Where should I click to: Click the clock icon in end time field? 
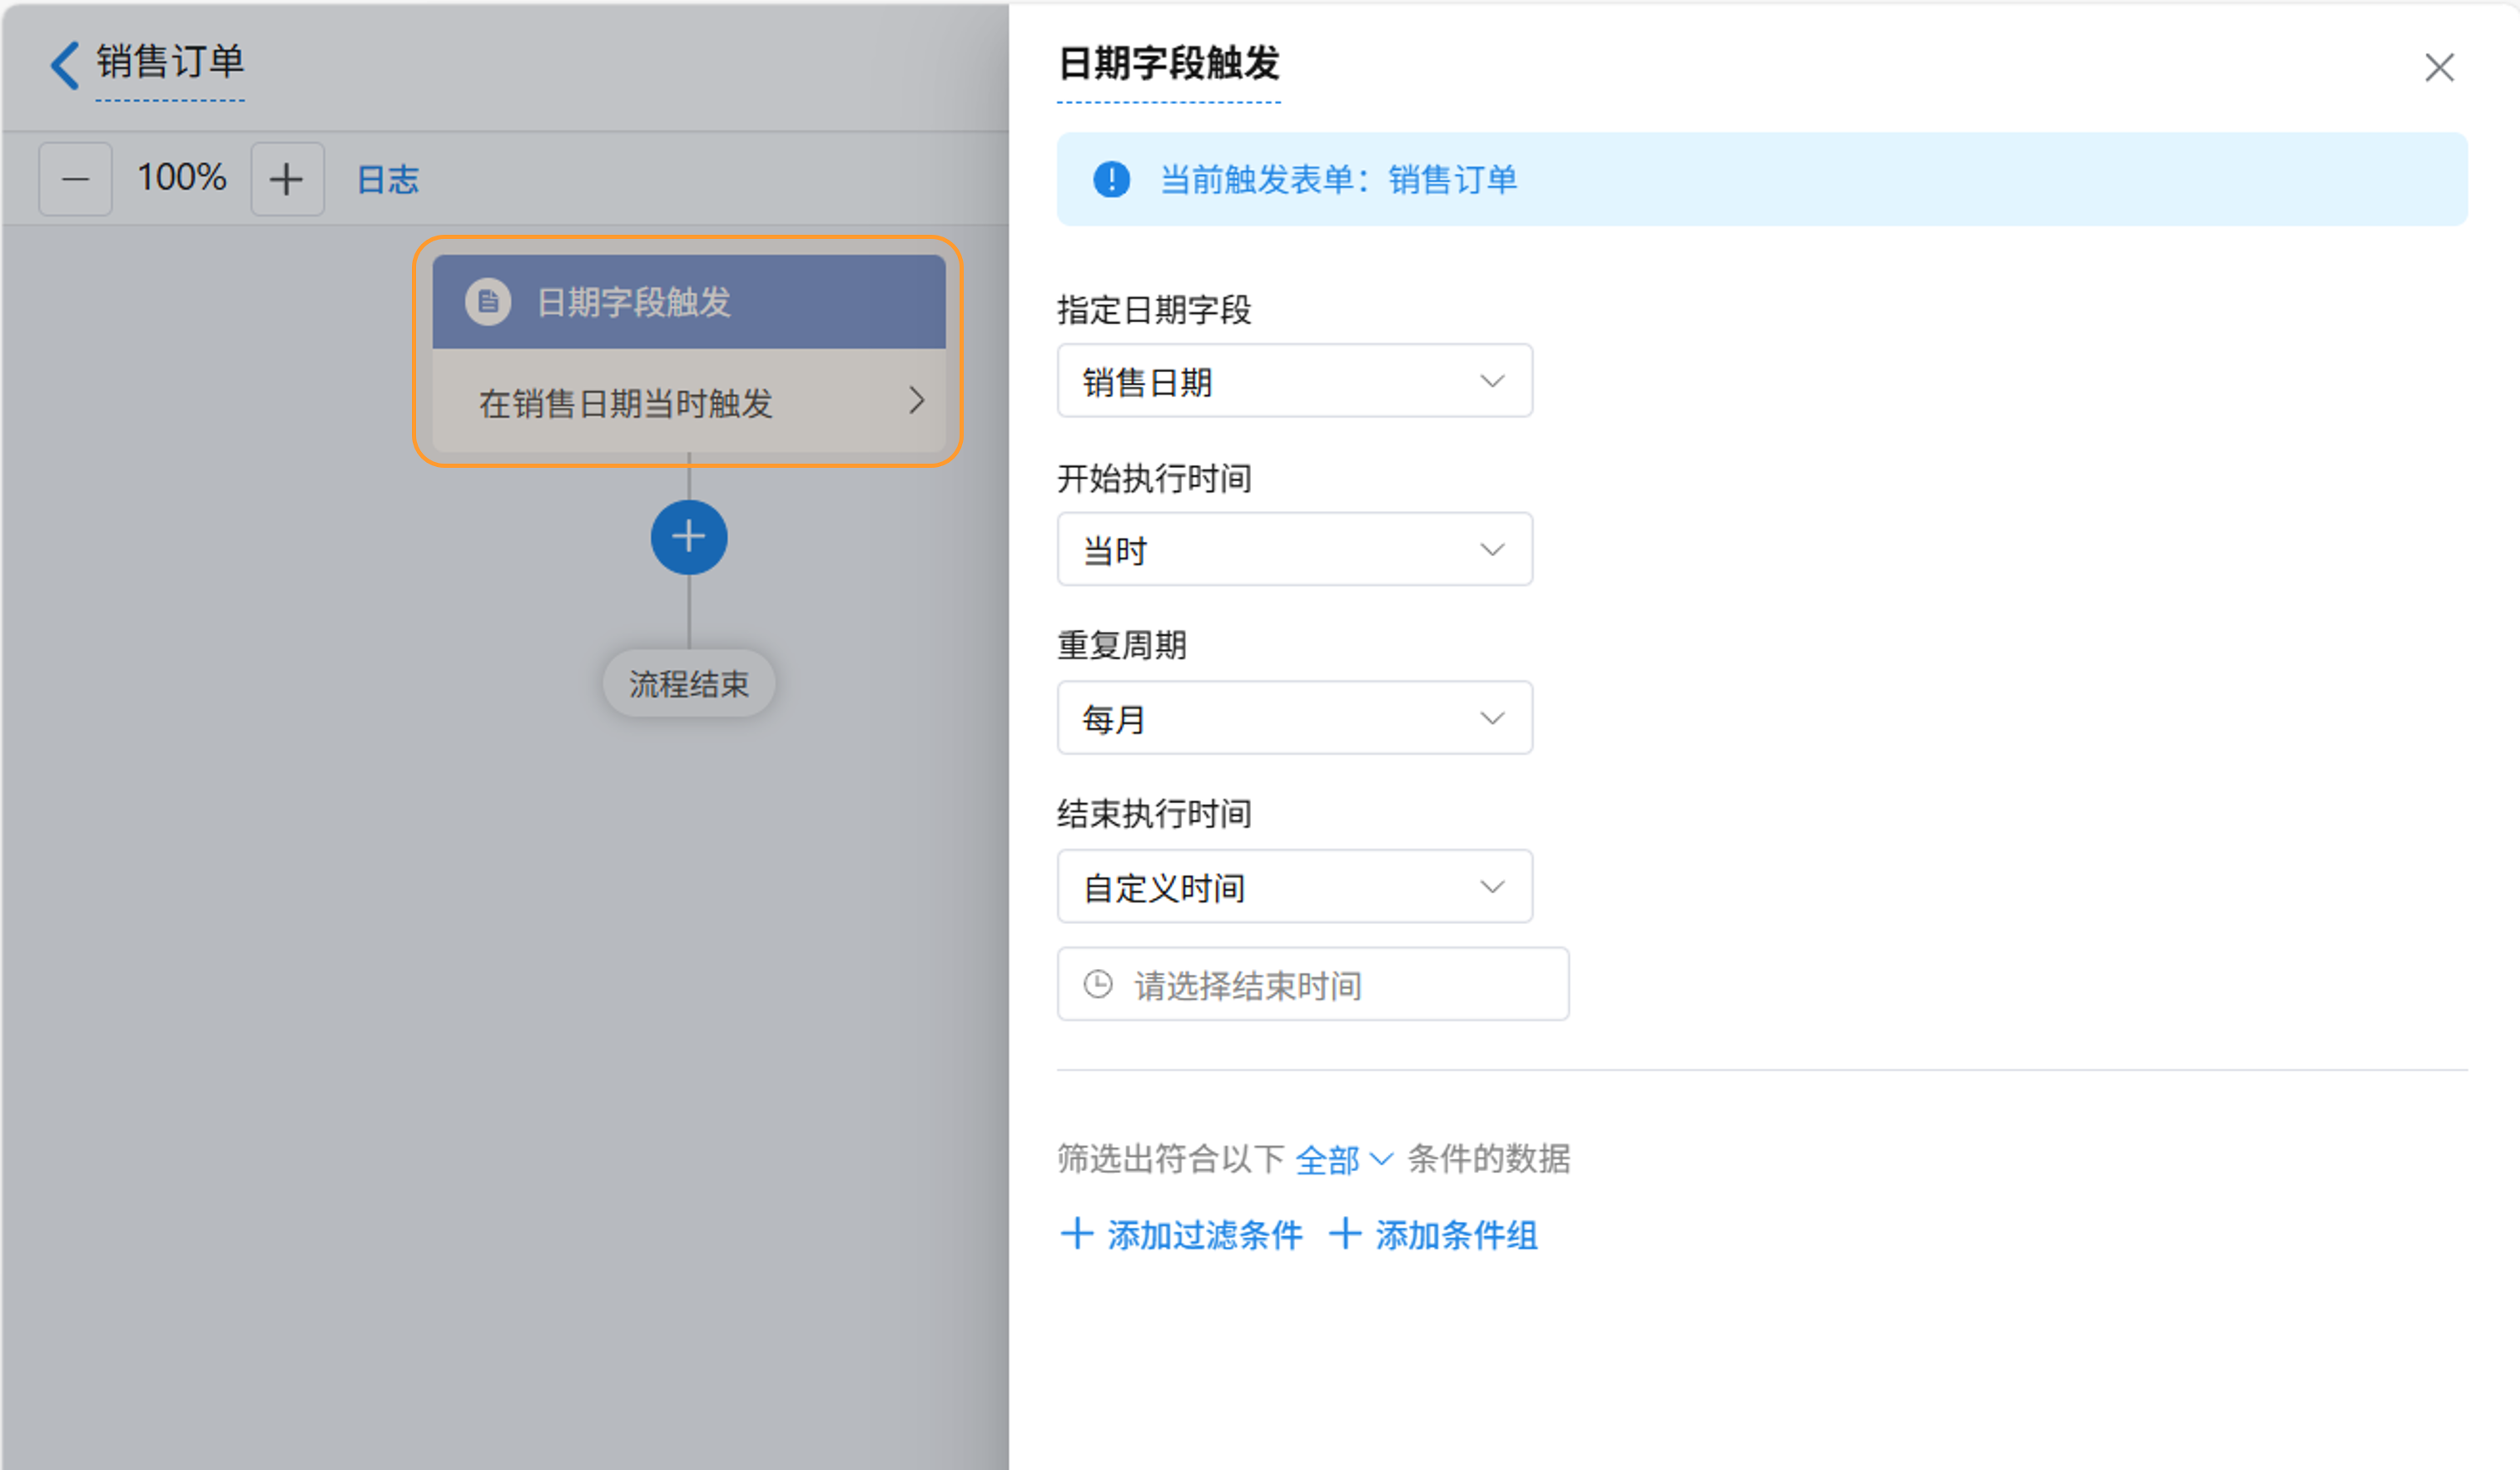[x=1098, y=984]
